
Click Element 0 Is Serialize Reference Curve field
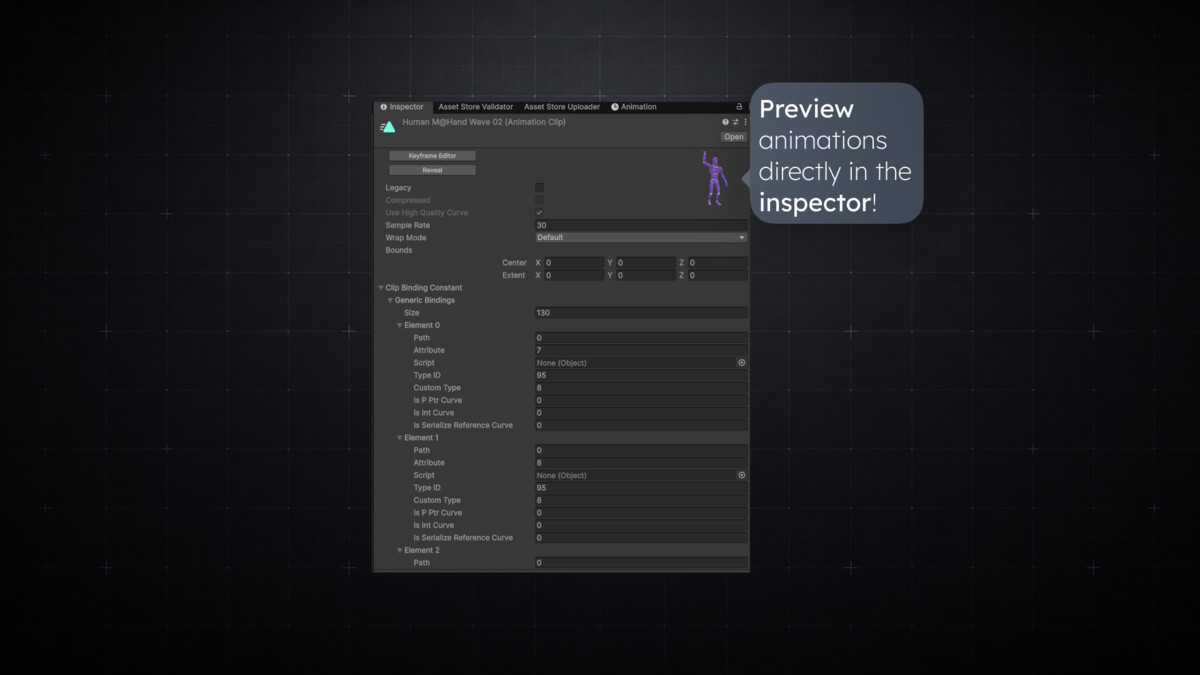641,426
